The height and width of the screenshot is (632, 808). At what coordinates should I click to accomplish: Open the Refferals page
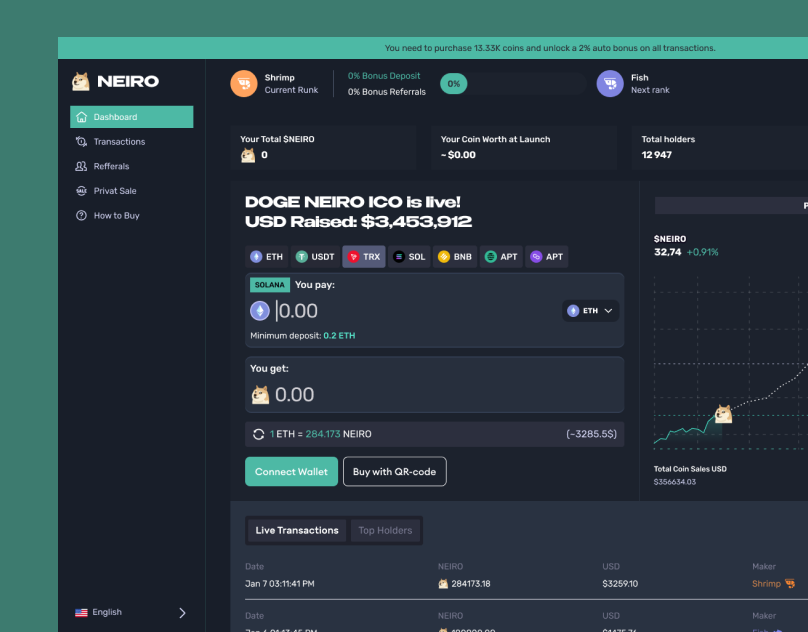point(102,166)
